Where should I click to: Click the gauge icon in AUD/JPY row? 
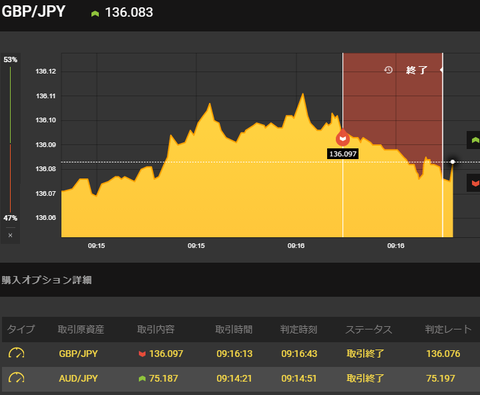point(16,378)
